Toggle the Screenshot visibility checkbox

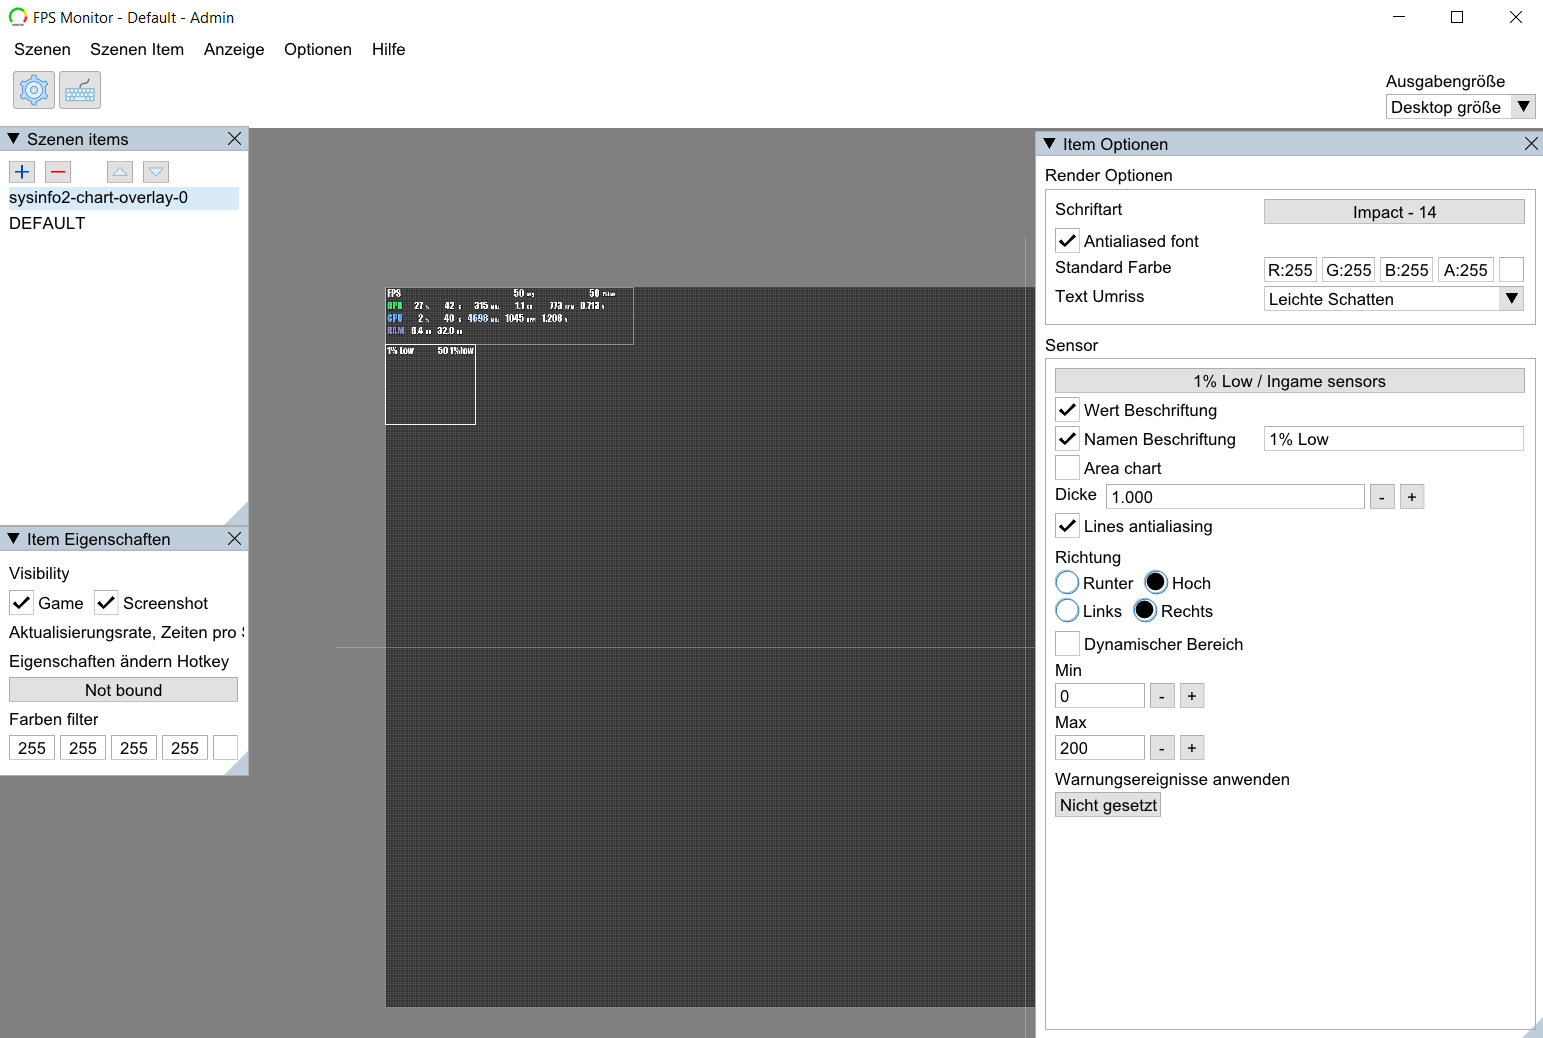point(106,603)
